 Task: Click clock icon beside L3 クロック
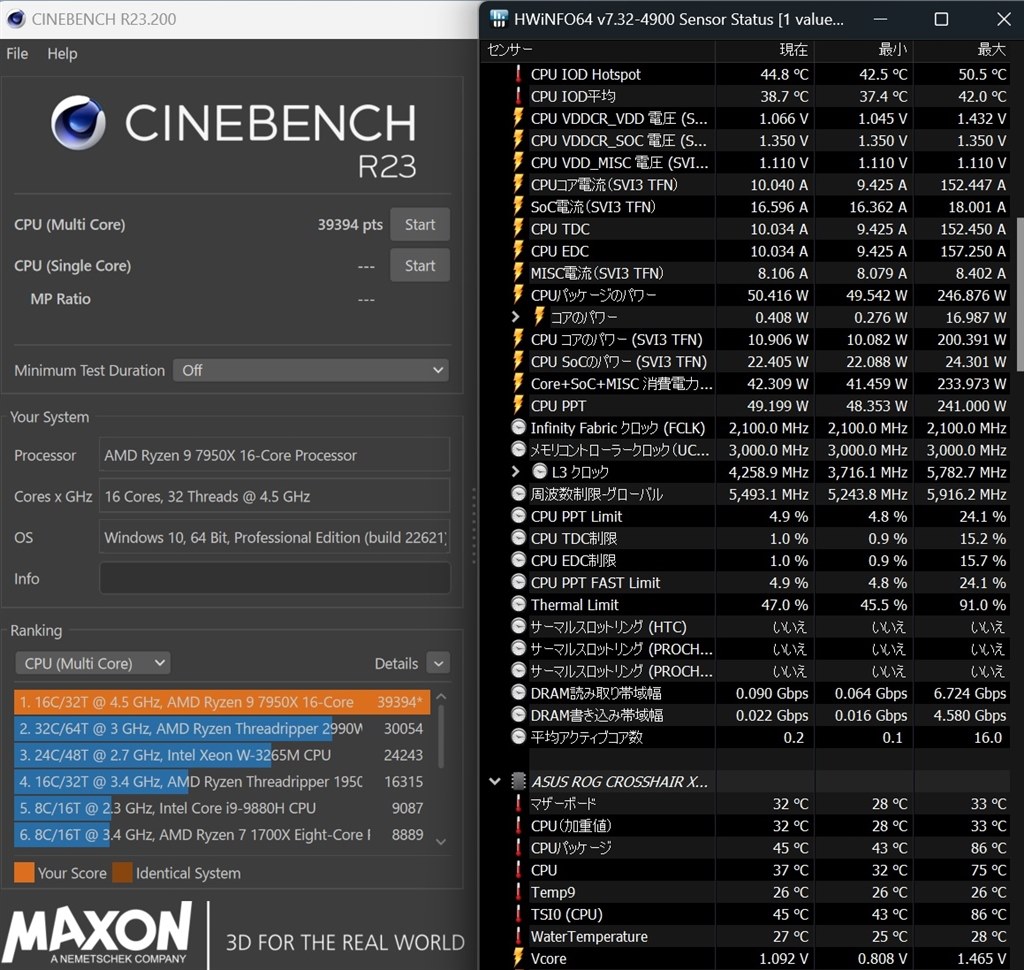click(x=539, y=471)
